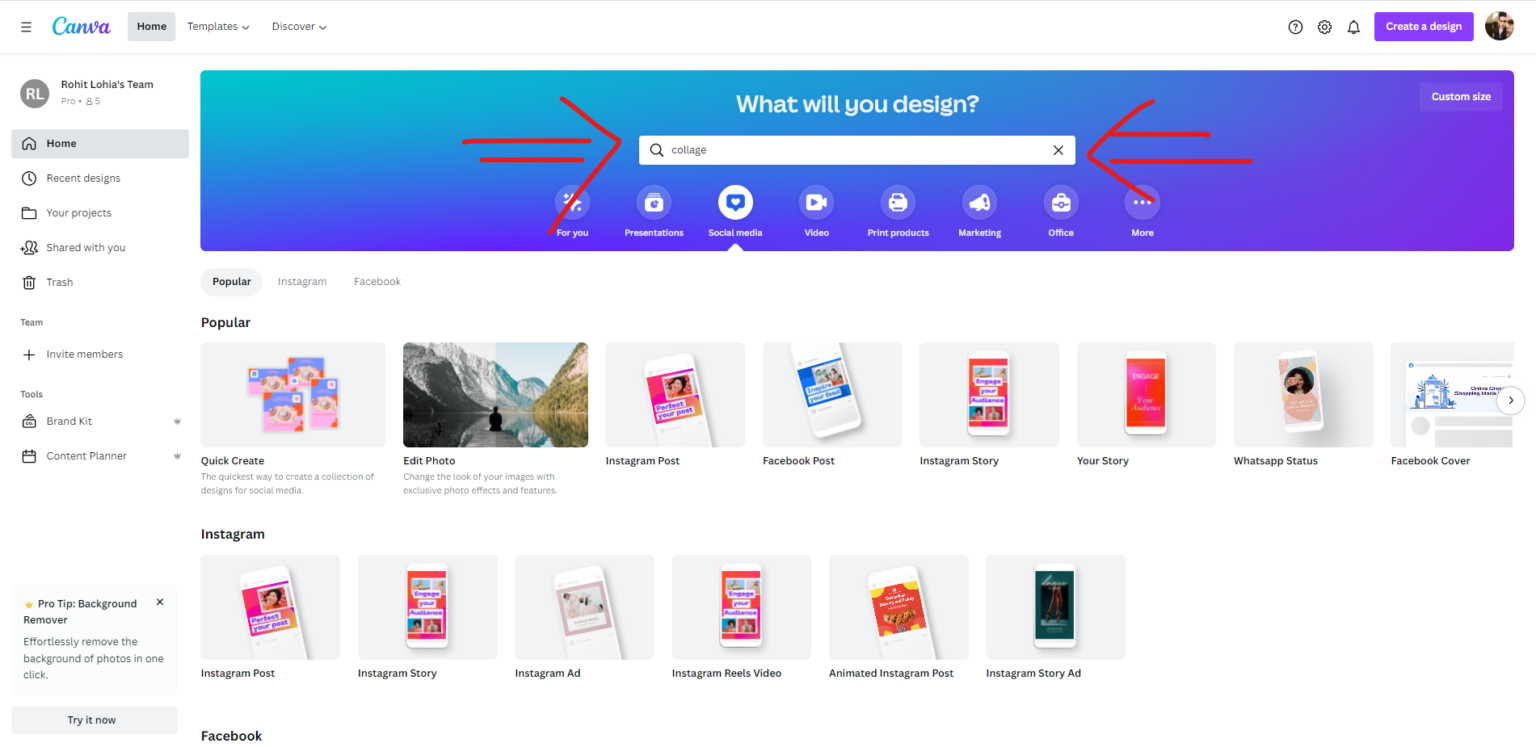The height and width of the screenshot is (747, 1536).
Task: Click the Video category icon
Action: click(816, 203)
